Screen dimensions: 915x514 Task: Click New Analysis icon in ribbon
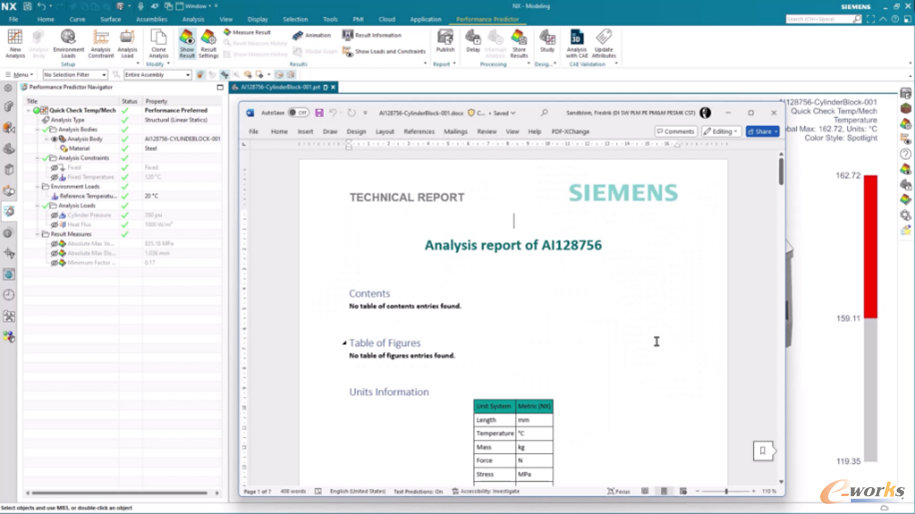click(15, 43)
